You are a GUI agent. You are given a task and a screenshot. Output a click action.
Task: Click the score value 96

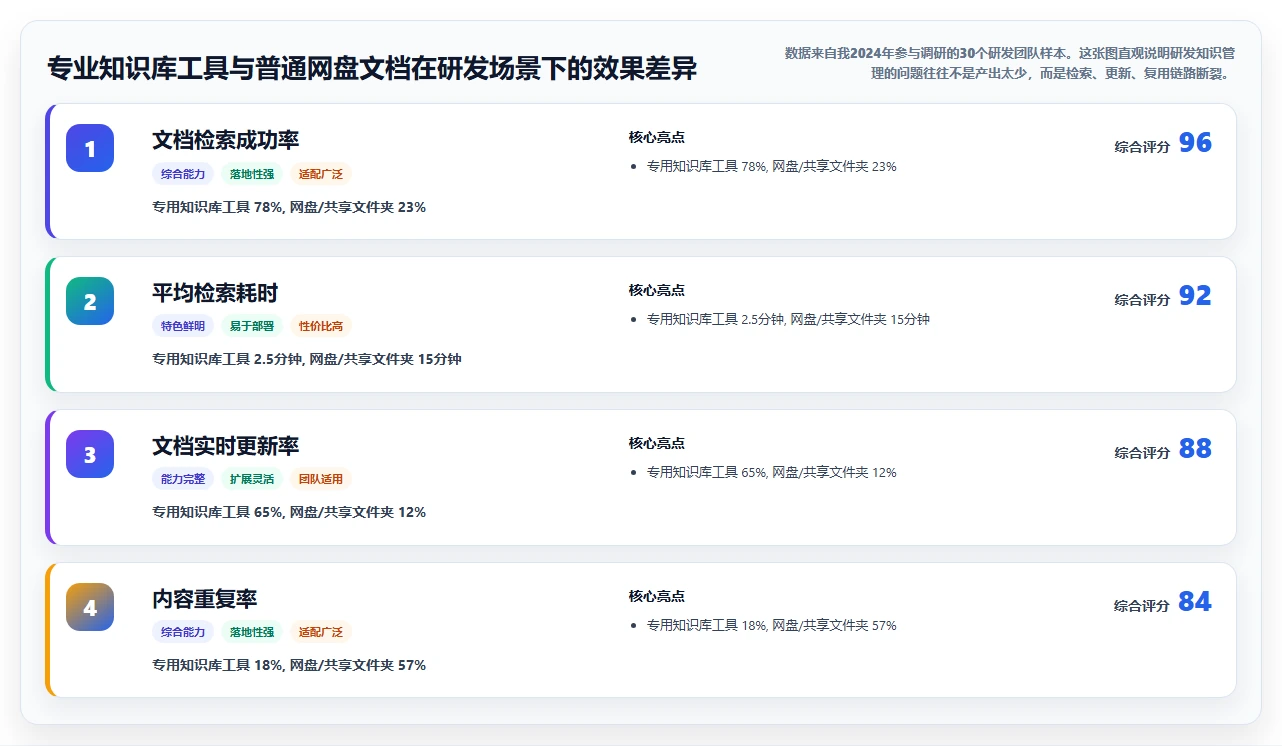pyautogui.click(x=1195, y=143)
